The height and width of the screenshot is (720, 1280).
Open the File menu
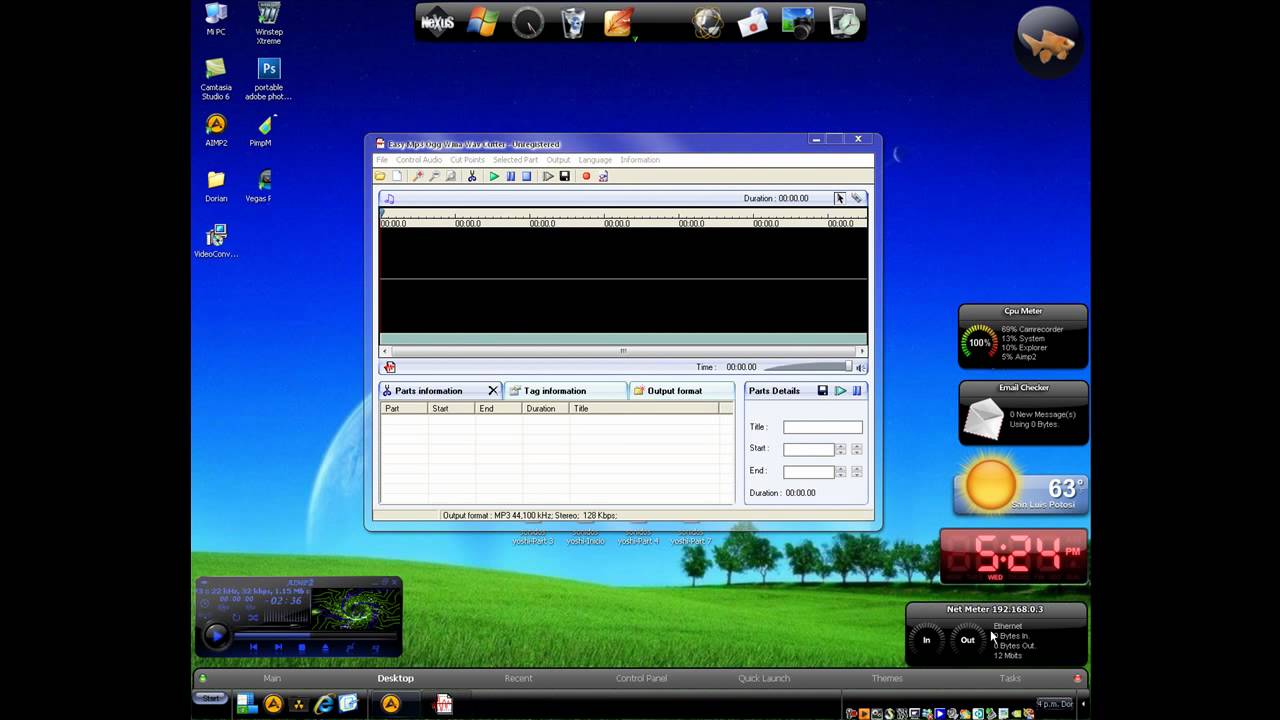pyautogui.click(x=381, y=160)
